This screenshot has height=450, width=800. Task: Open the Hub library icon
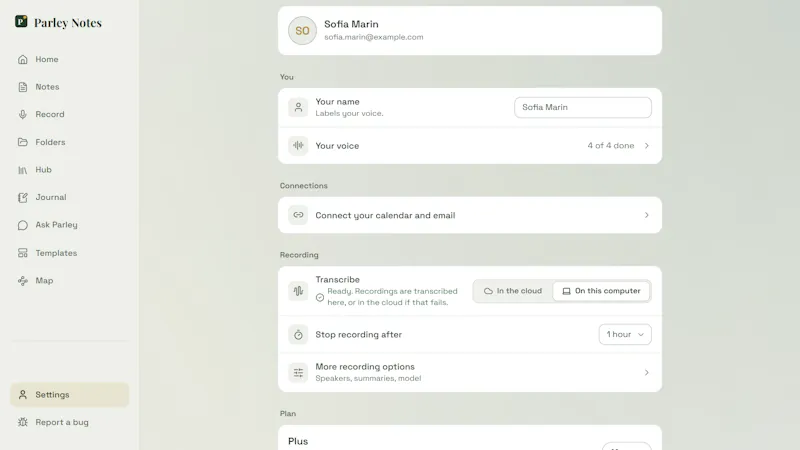[x=22, y=170]
